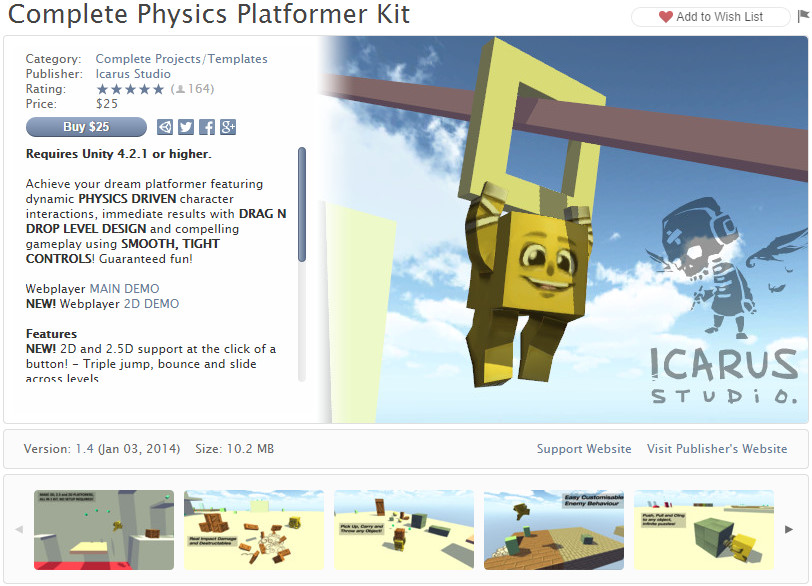This screenshot has height=586, width=812.
Task: Click the flag report icon
Action: [803, 16]
